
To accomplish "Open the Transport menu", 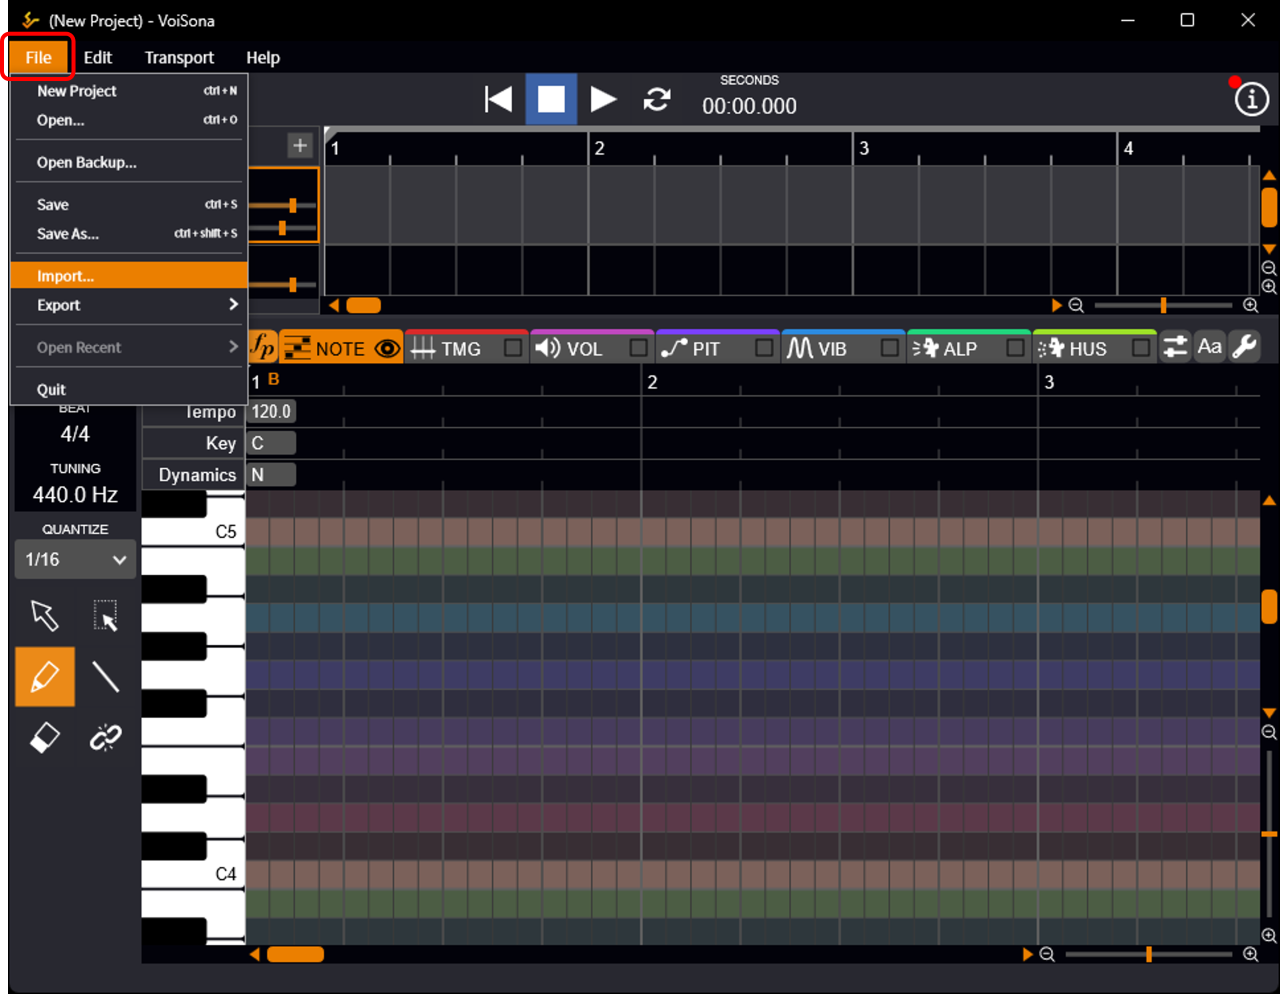I will (179, 58).
